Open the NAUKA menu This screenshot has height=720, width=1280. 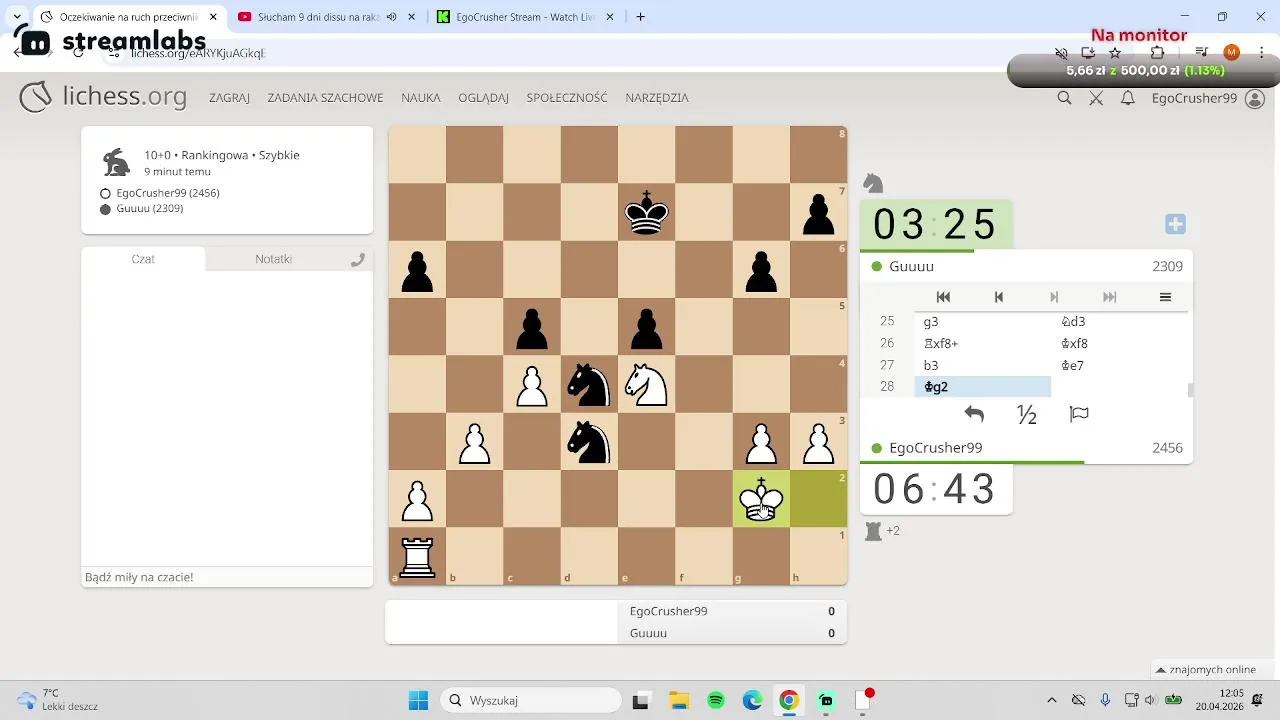[421, 98]
